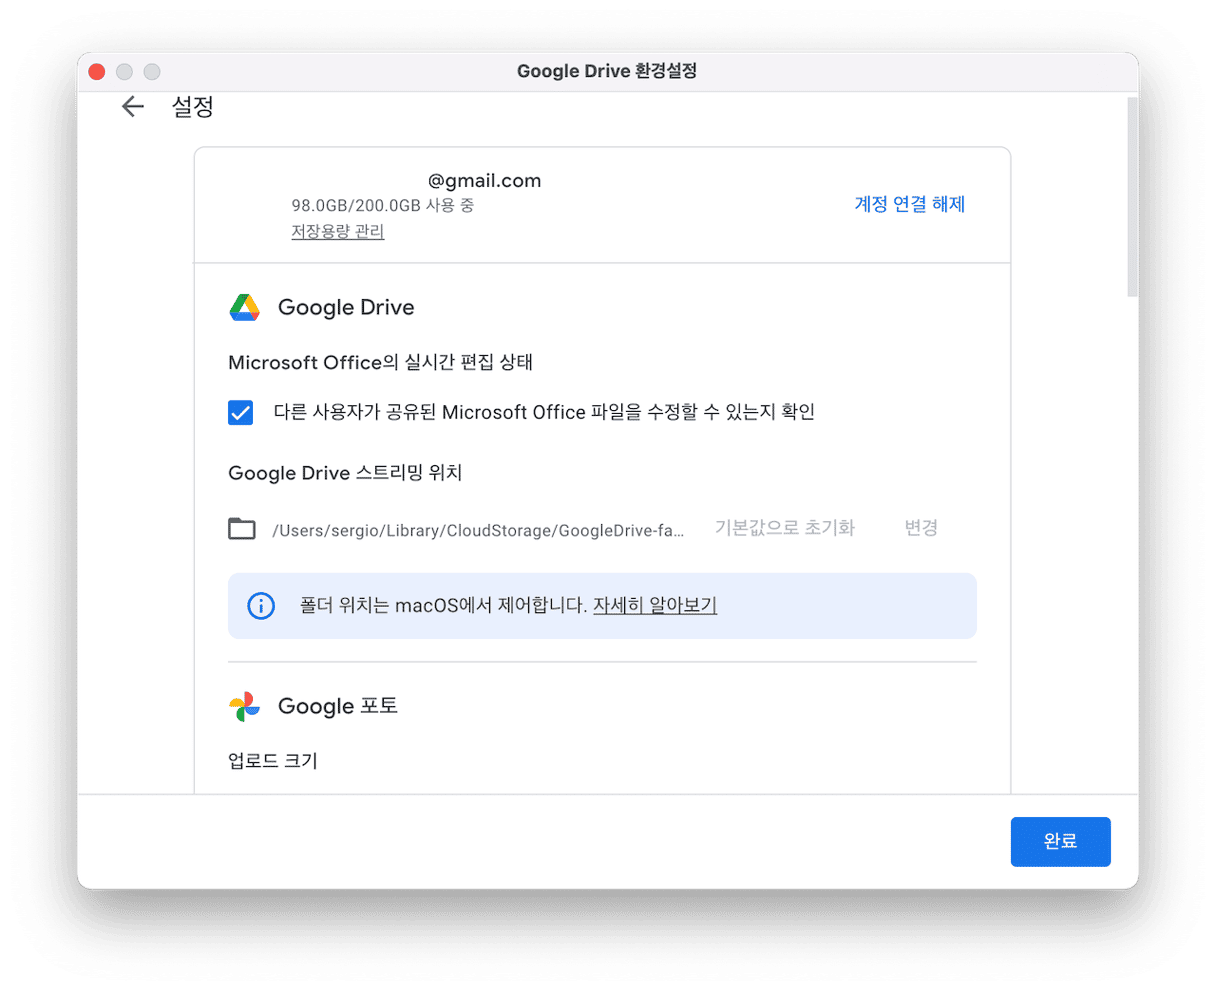This screenshot has width=1216, height=991.
Task: Click the /Users/sergio/Library streaming path text
Action: tap(478, 530)
